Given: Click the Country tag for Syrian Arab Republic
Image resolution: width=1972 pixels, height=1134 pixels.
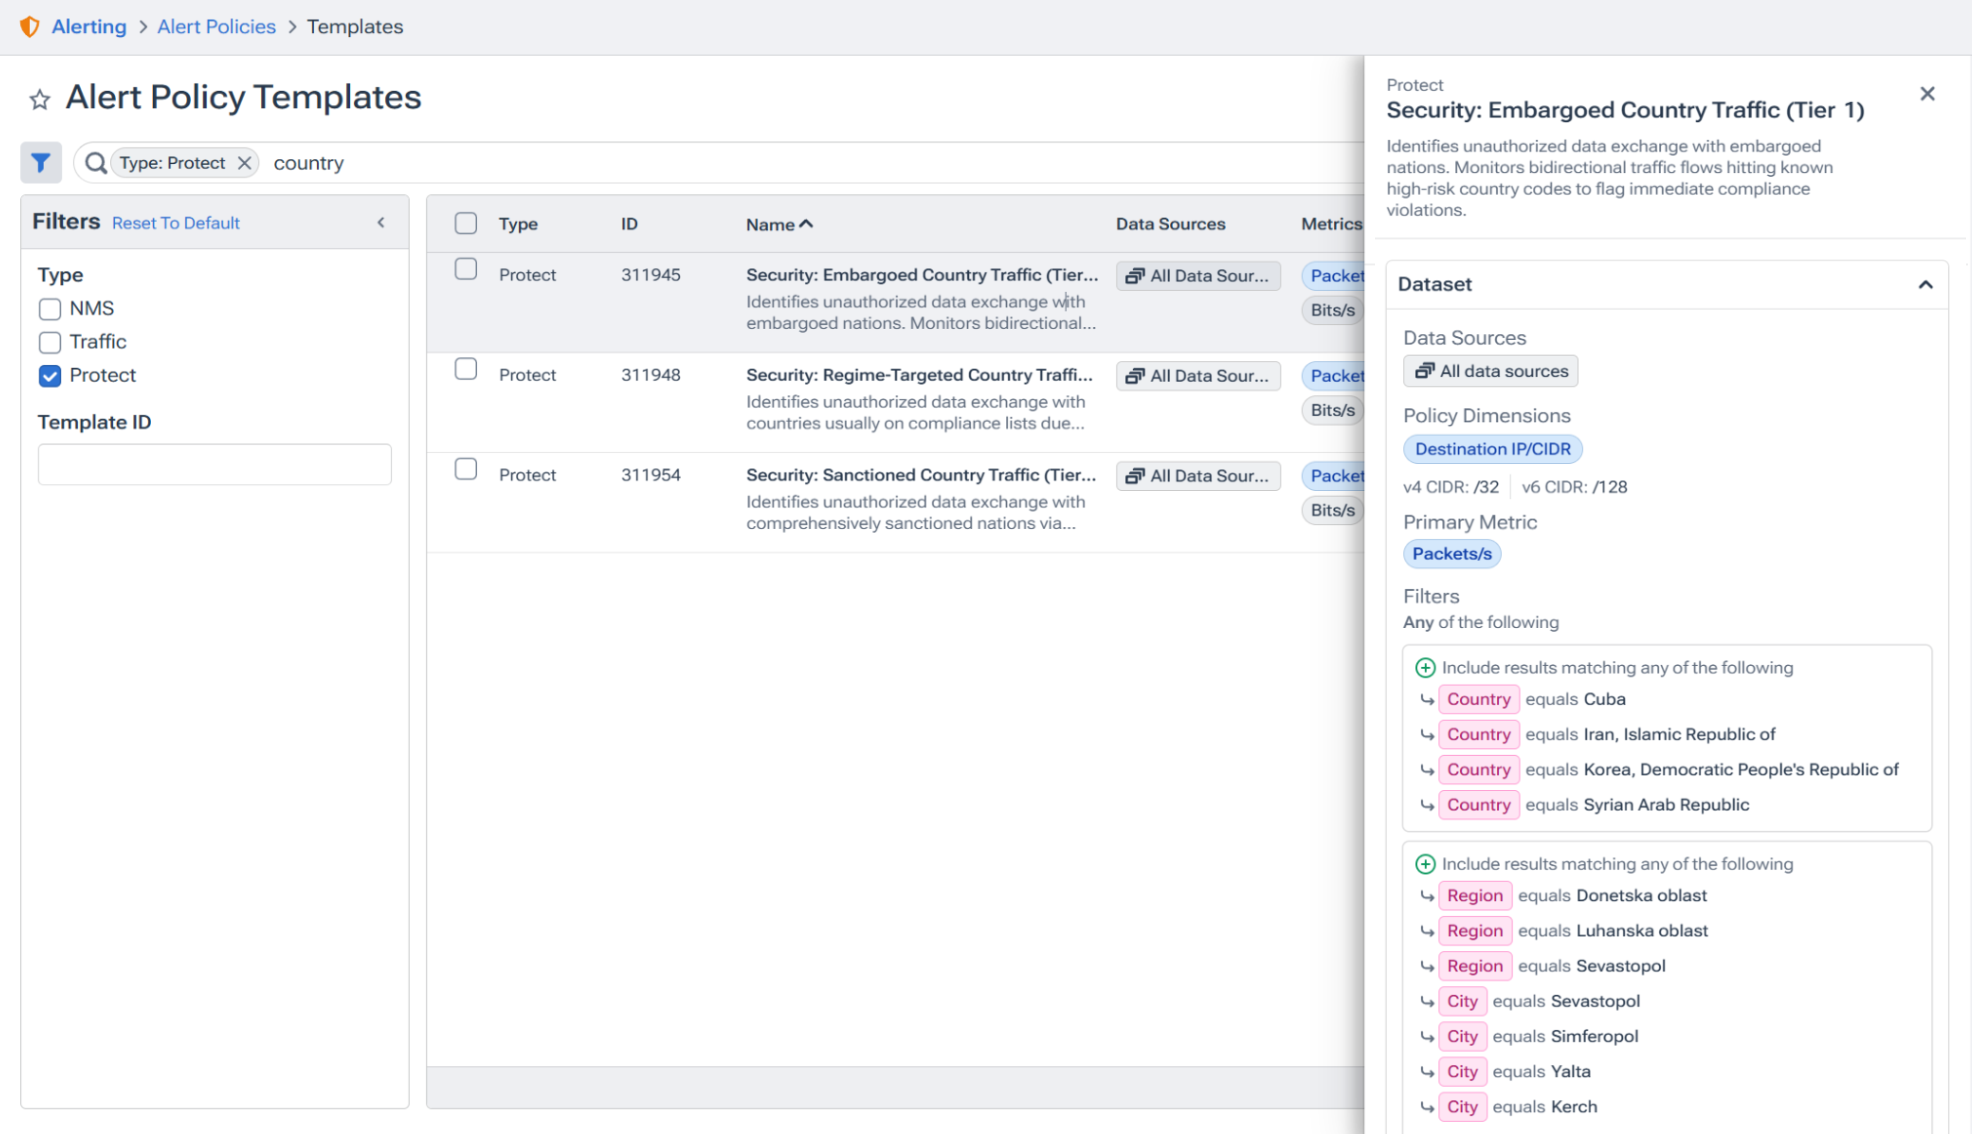Looking at the screenshot, I should tap(1479, 805).
